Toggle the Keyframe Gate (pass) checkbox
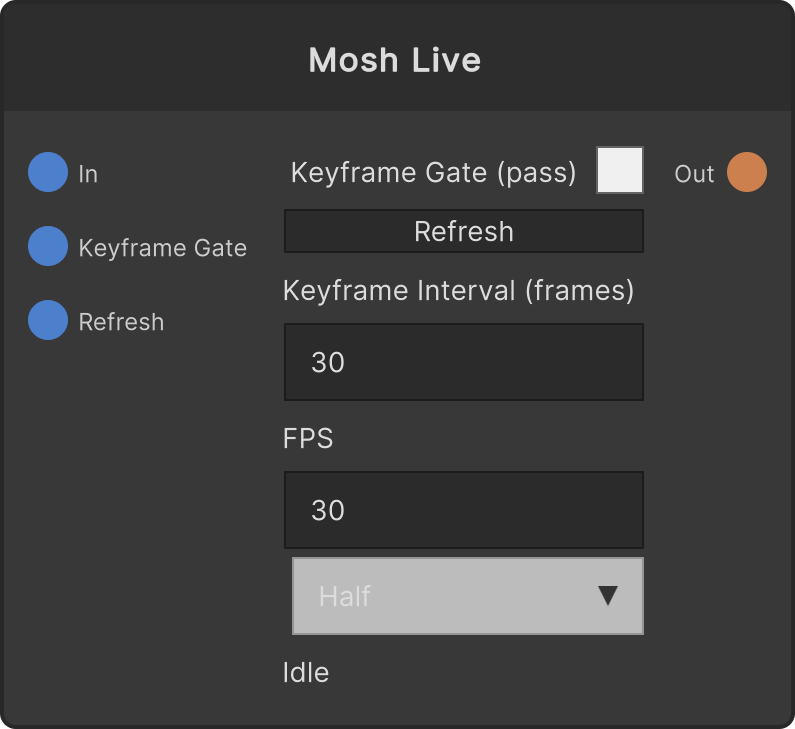Viewport: 795px width, 729px height. (620, 170)
